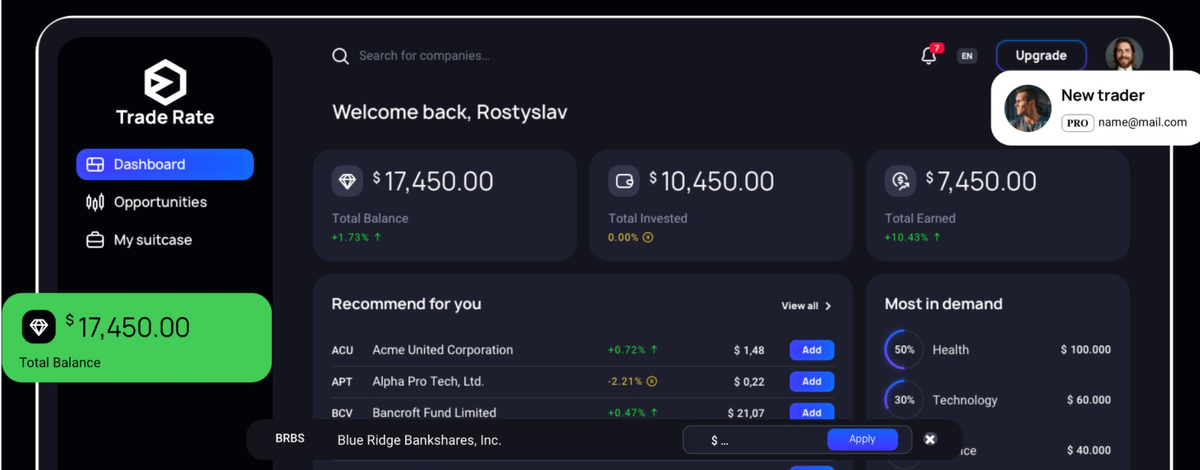Screen dimensions: 1200x470
Task: Click Acme United Corporation name
Action: (443, 350)
